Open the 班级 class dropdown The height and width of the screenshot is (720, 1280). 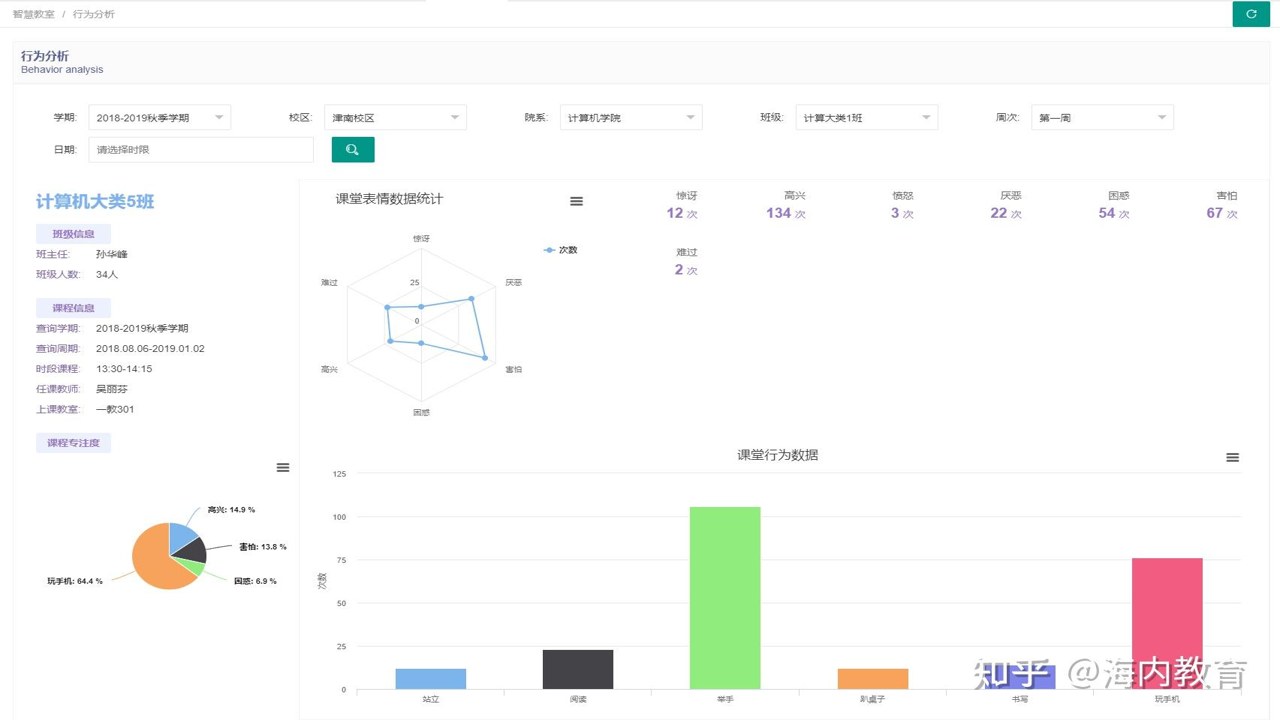867,117
